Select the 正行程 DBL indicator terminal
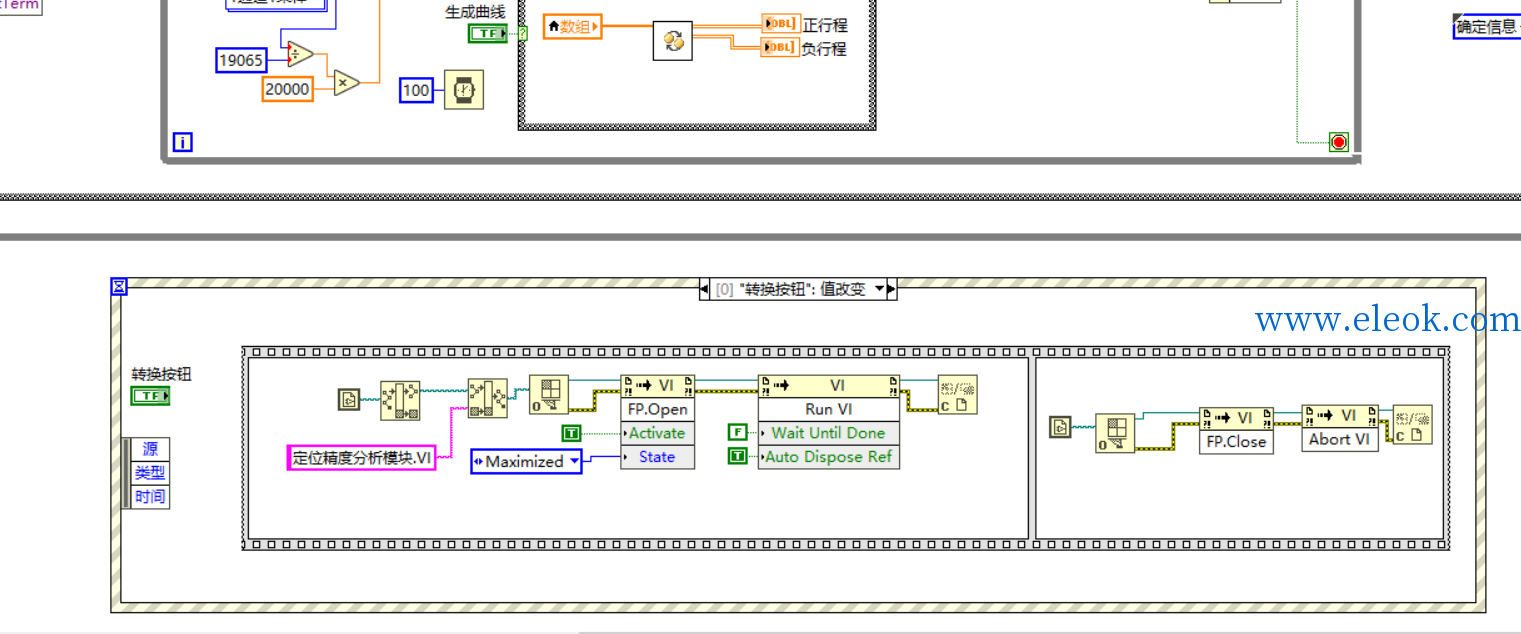 pos(780,23)
